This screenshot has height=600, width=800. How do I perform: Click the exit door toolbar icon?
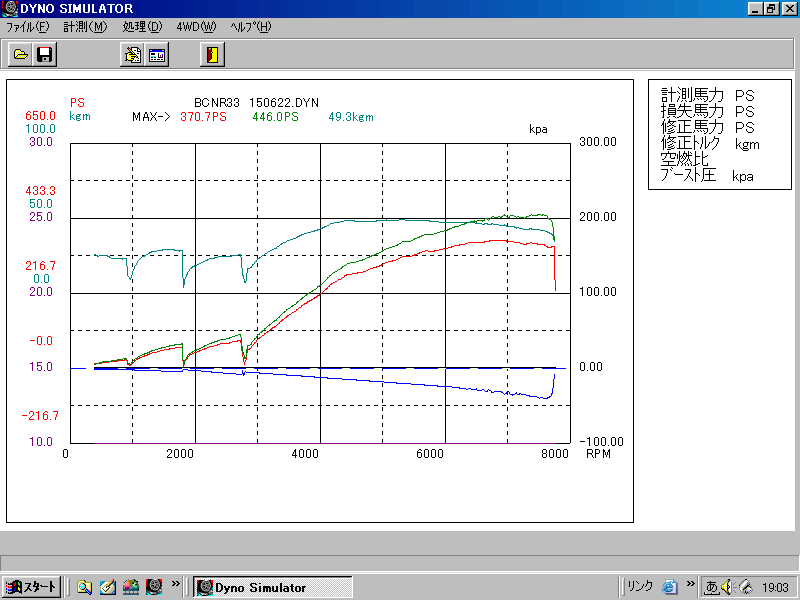(x=212, y=55)
